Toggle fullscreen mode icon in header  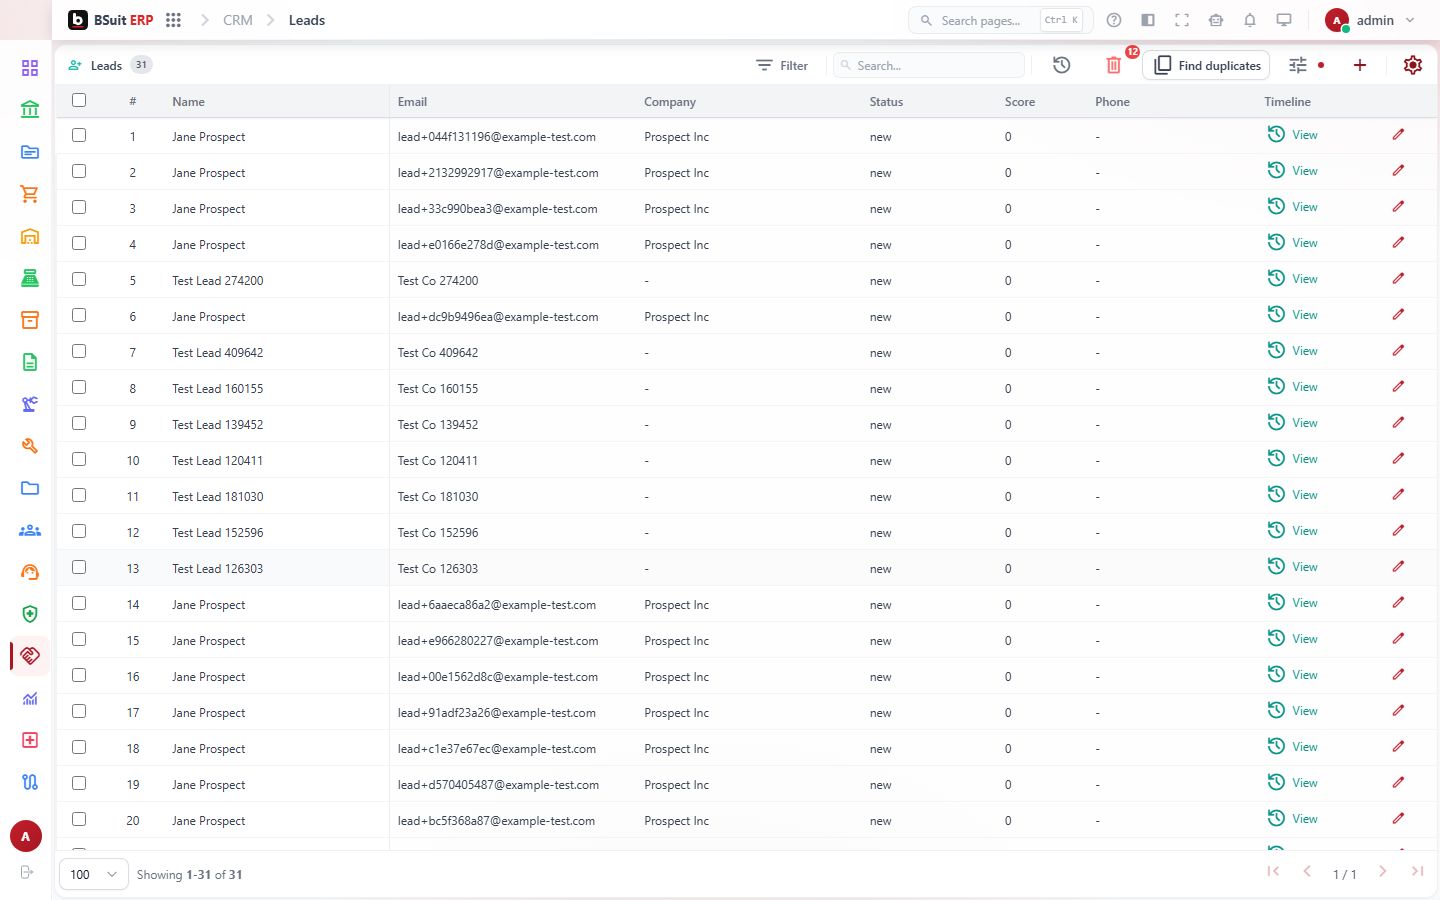point(1182,20)
